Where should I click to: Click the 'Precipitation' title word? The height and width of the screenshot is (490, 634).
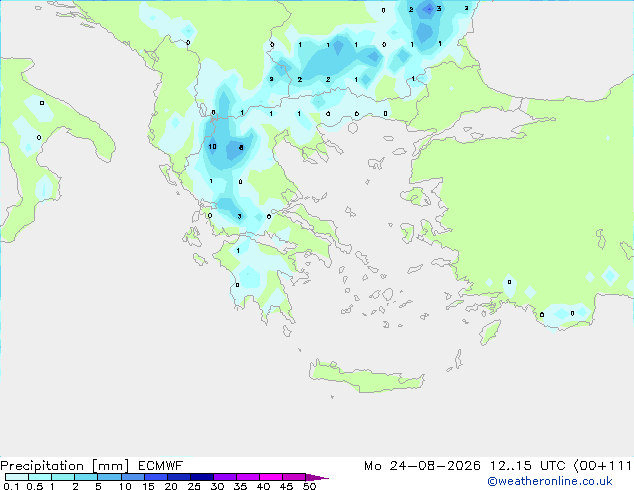tap(42, 466)
